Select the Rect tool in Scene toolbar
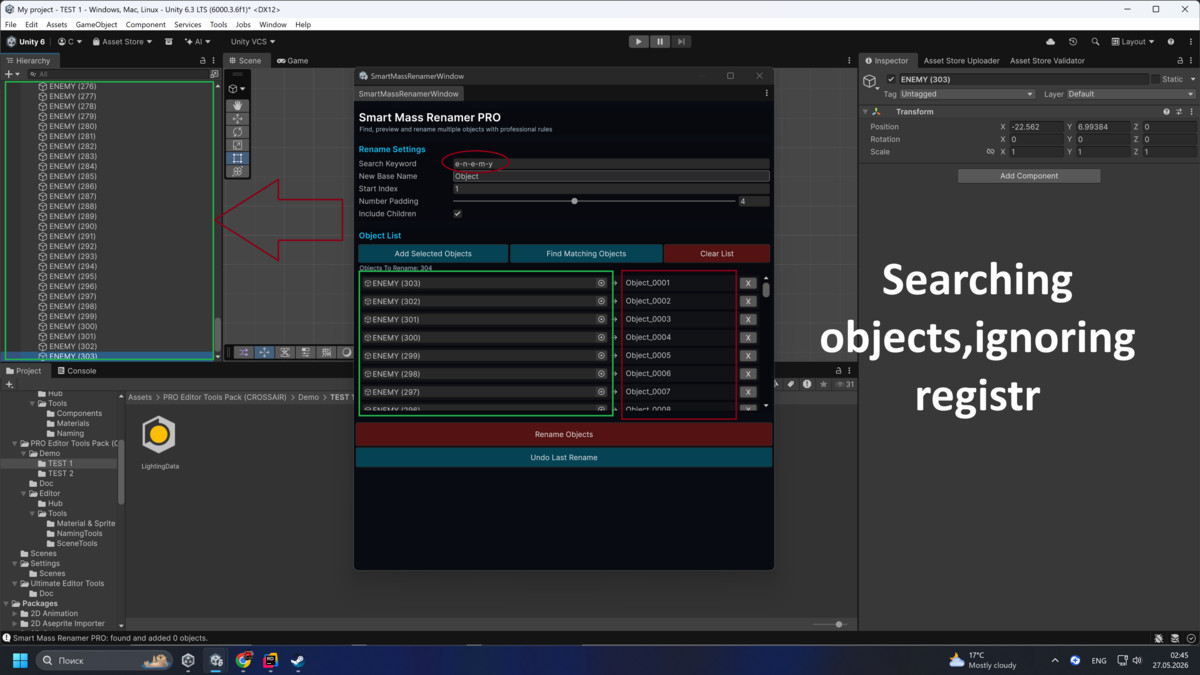Image resolution: width=1200 pixels, height=675 pixels. [x=237, y=158]
